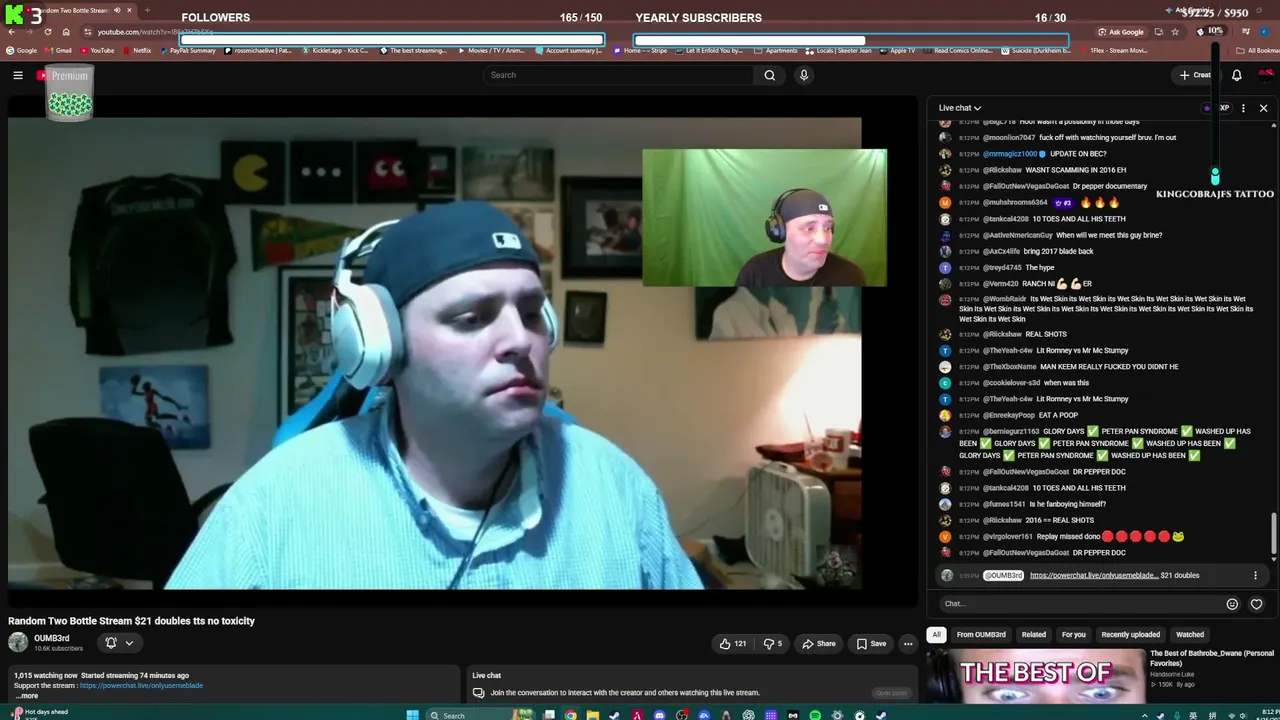Viewport: 1280px width, 720px height.
Task: Click the browser back arrow
Action: (x=12, y=32)
